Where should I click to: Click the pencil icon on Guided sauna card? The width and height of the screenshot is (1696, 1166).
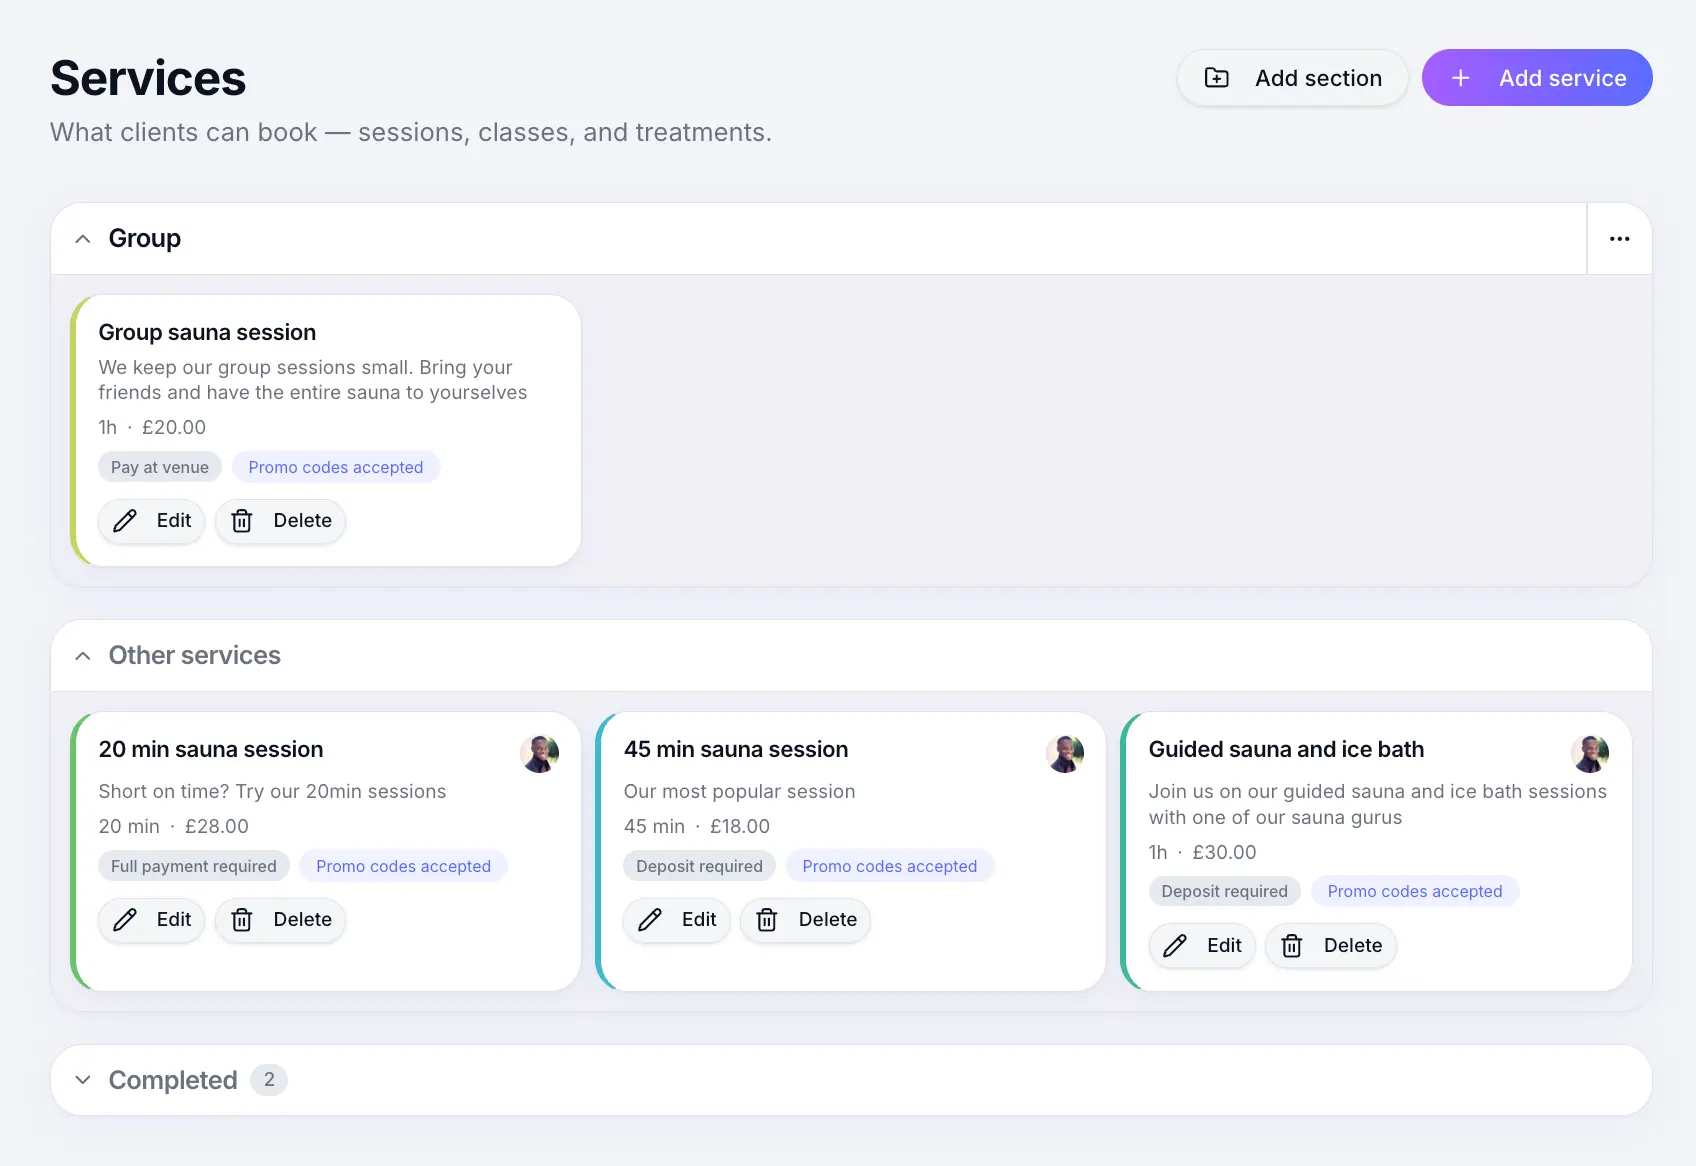[1175, 946]
